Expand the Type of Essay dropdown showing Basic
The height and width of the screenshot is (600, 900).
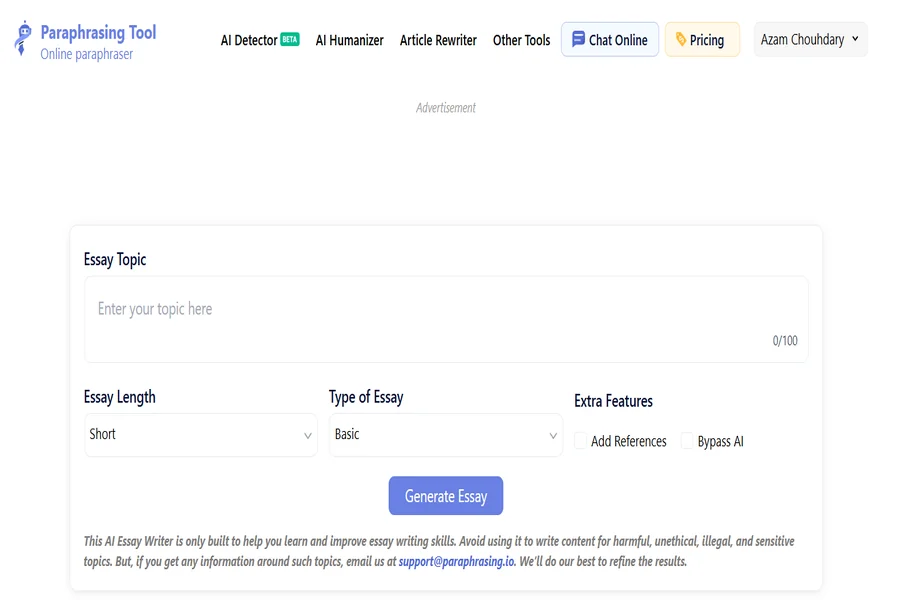tap(445, 435)
